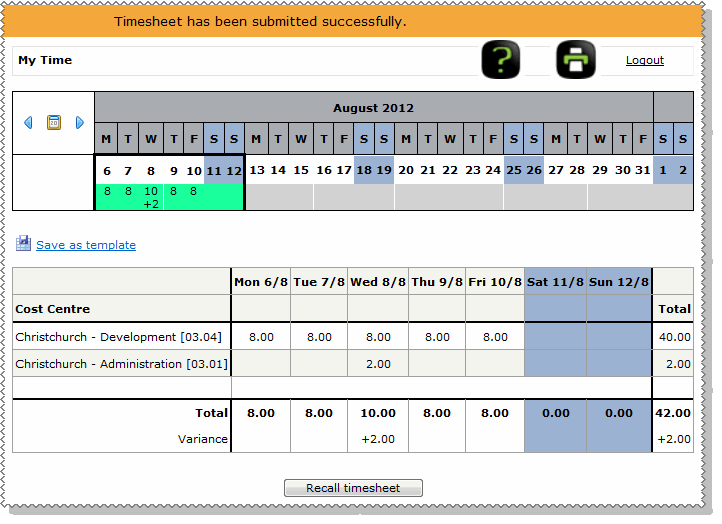Select Saturday 11 in the calendar
Screen dimensions: 722x524
point(214,171)
